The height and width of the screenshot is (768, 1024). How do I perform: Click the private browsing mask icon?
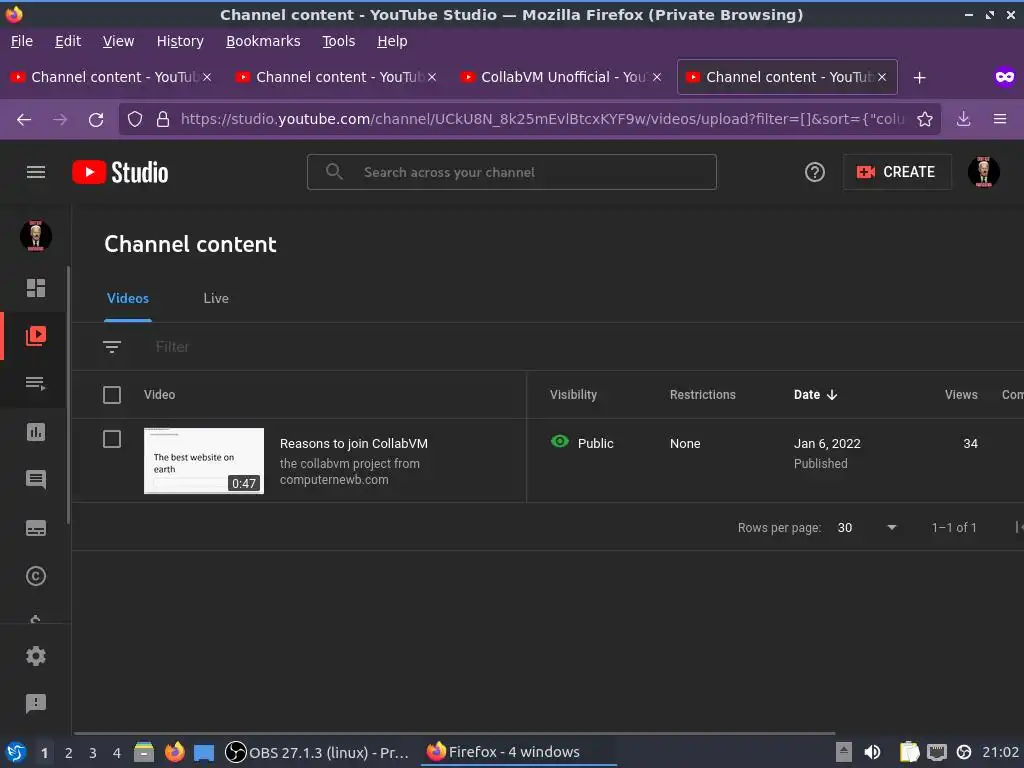[x=1004, y=77]
